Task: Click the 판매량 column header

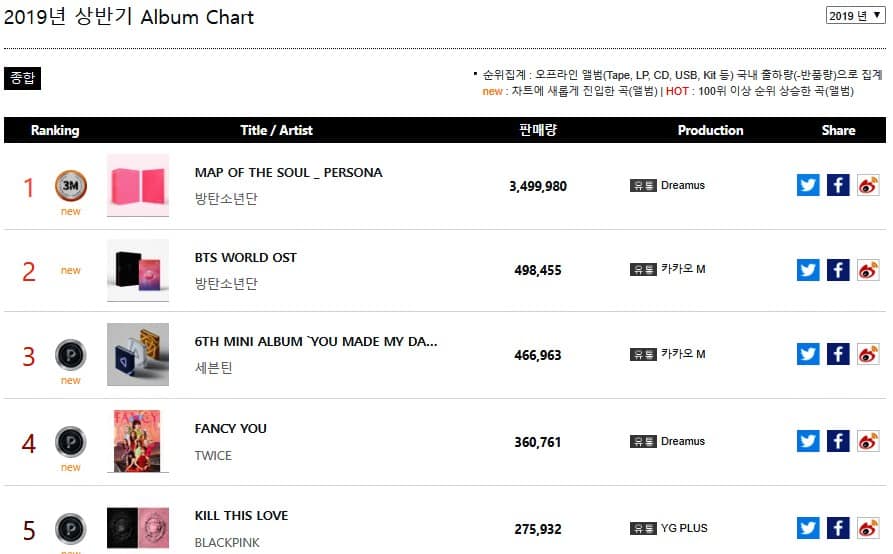Action: point(538,130)
